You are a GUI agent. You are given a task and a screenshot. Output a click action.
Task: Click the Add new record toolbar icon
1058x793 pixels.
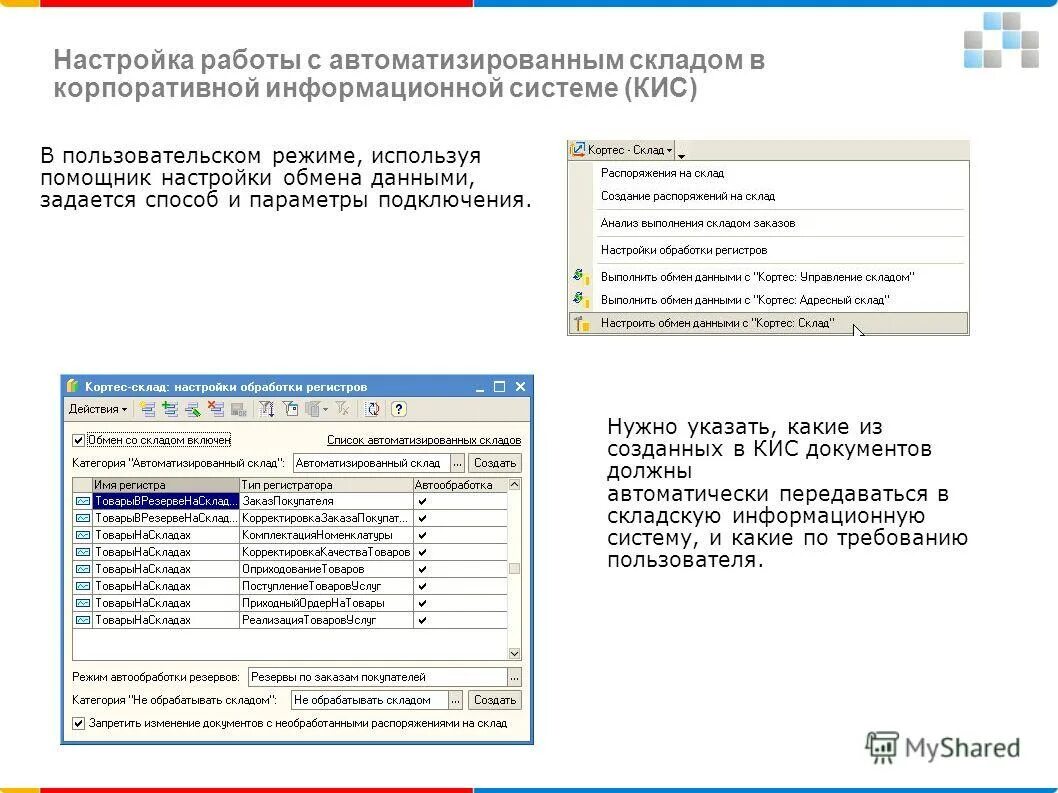coord(148,409)
